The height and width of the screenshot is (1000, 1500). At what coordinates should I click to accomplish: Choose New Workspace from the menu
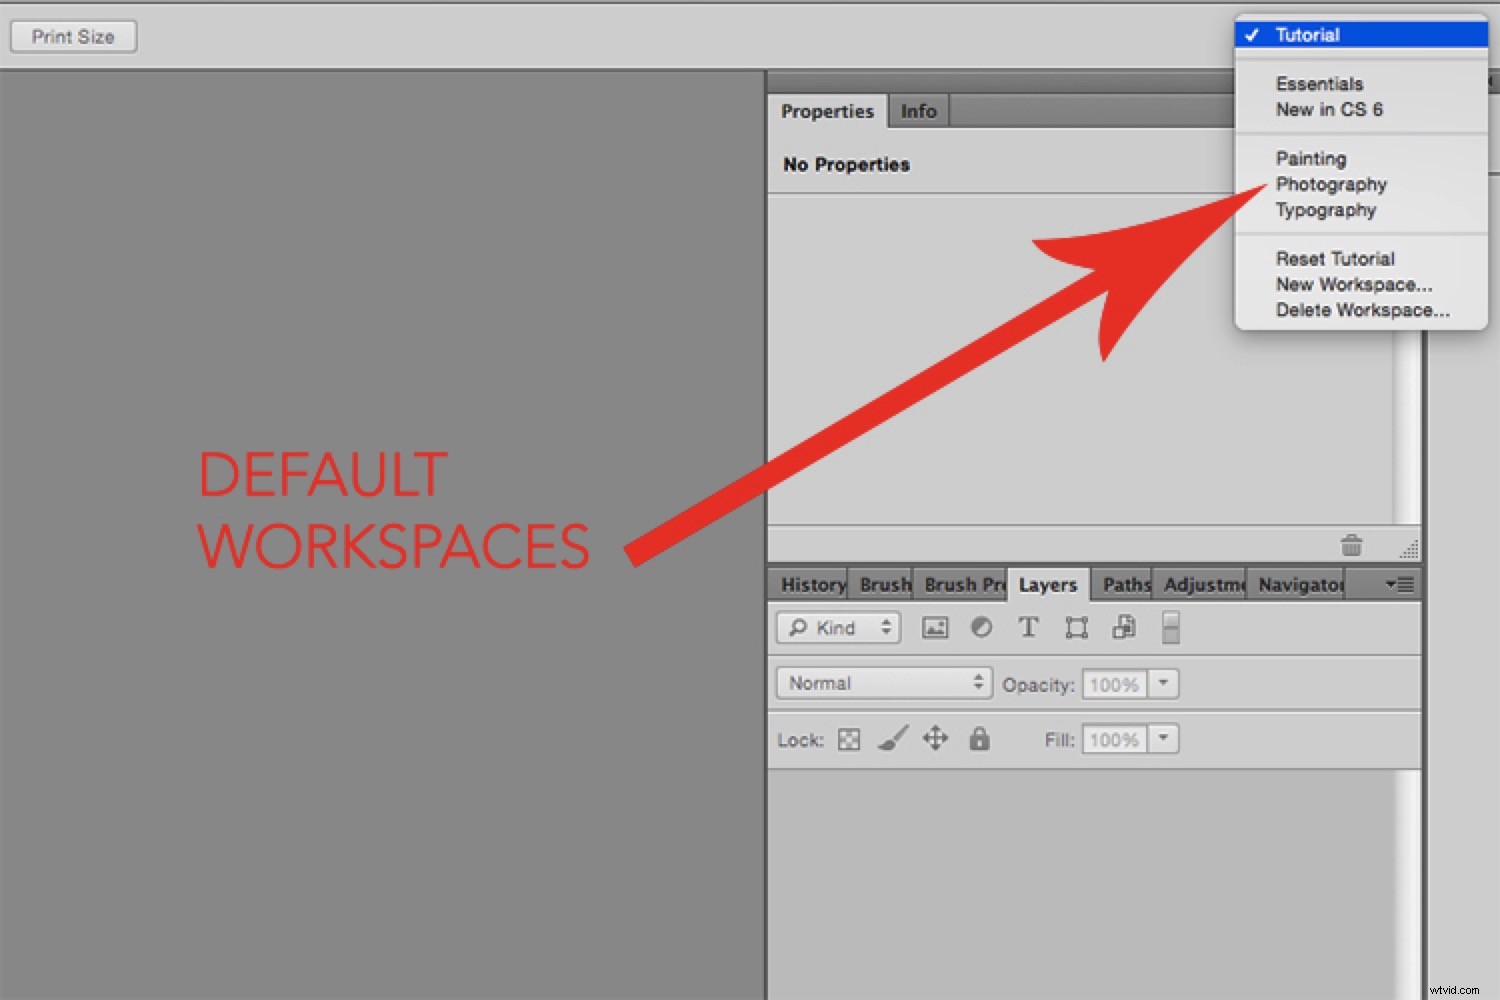pyautogui.click(x=1353, y=284)
